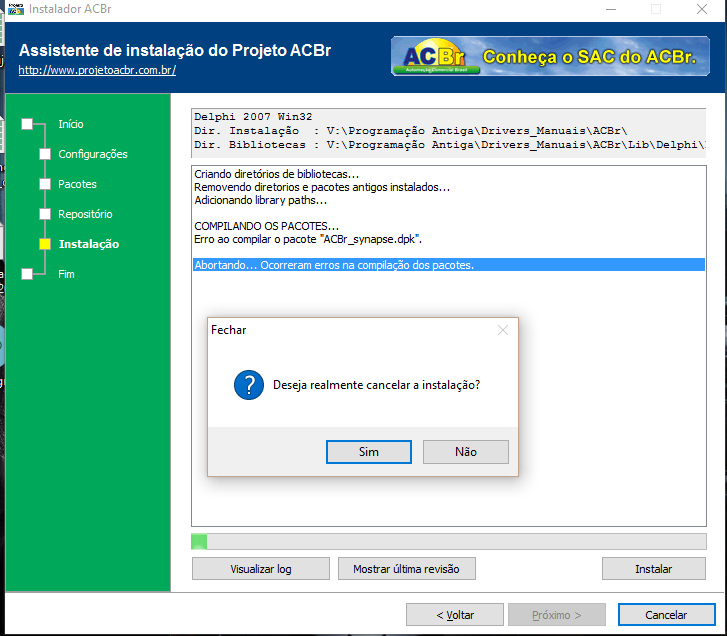
Task: Close the Fechar dialog with its X
Action: [x=503, y=330]
